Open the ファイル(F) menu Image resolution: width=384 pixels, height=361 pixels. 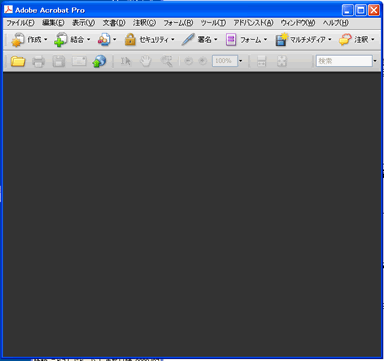pyautogui.click(x=20, y=23)
